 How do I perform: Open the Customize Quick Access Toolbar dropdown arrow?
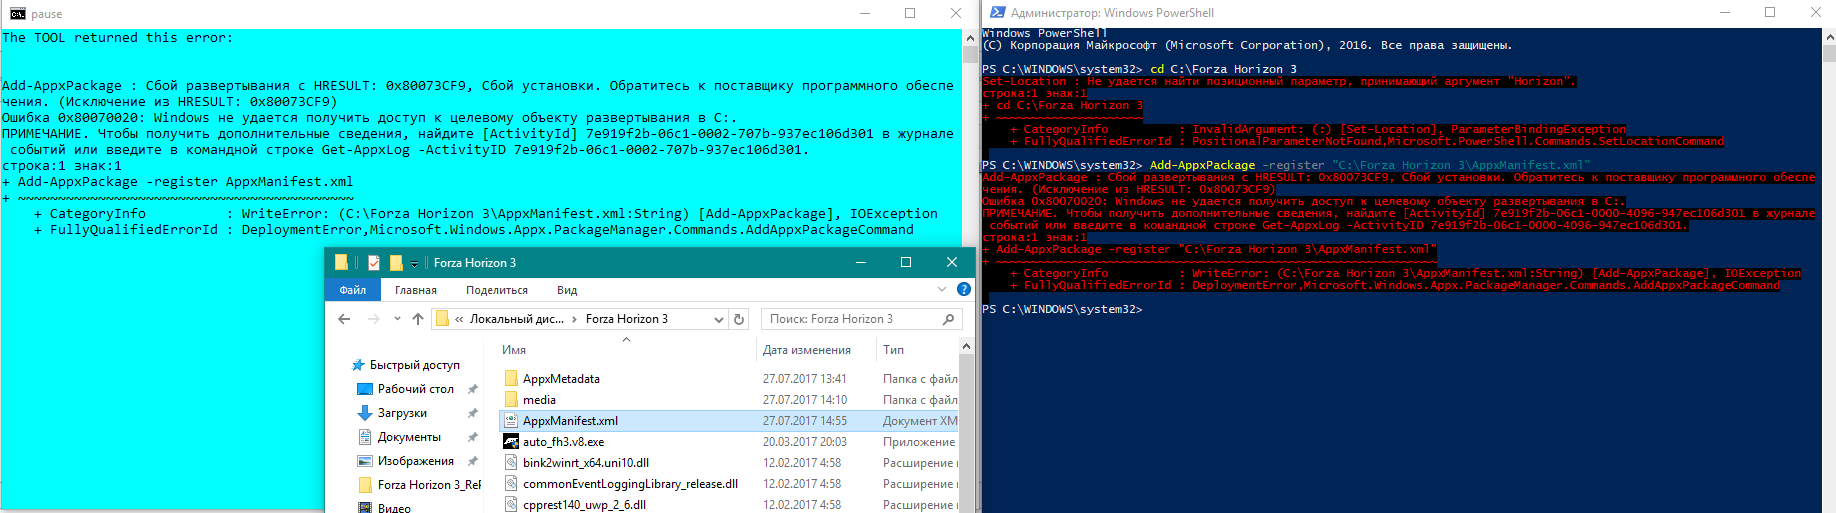click(414, 264)
